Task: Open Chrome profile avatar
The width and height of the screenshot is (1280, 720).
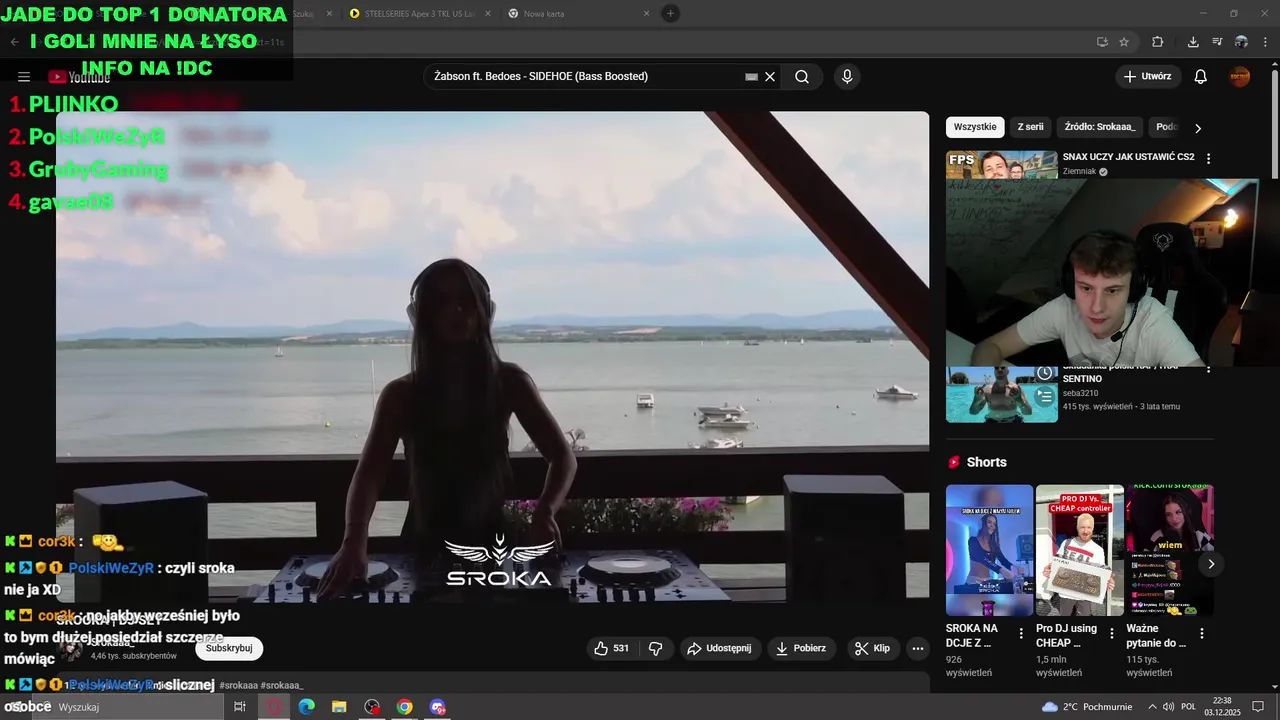Action: tap(1241, 42)
